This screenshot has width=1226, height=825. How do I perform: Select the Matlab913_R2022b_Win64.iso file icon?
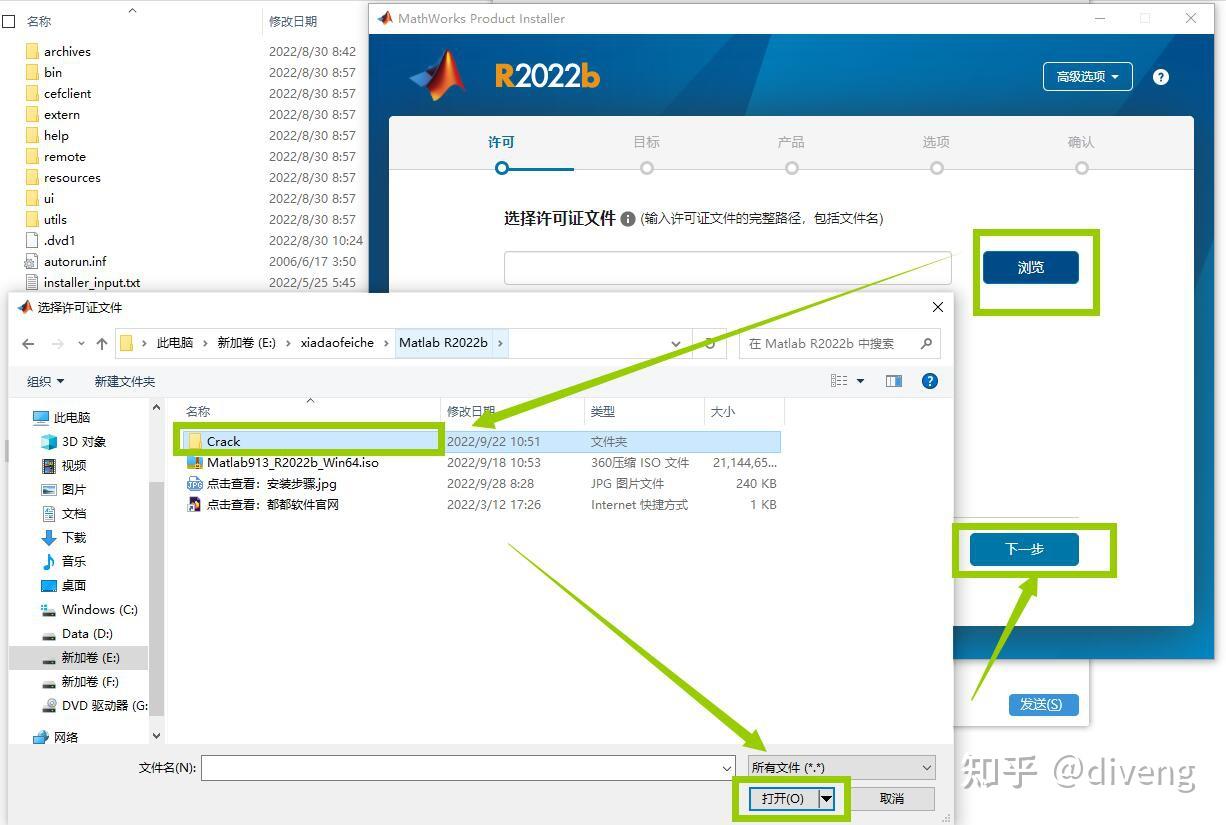pos(195,462)
